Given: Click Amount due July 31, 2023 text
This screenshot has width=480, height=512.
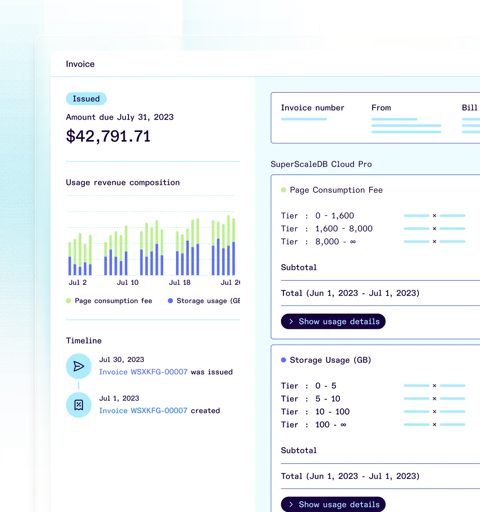Looking at the screenshot, I should 120,117.
